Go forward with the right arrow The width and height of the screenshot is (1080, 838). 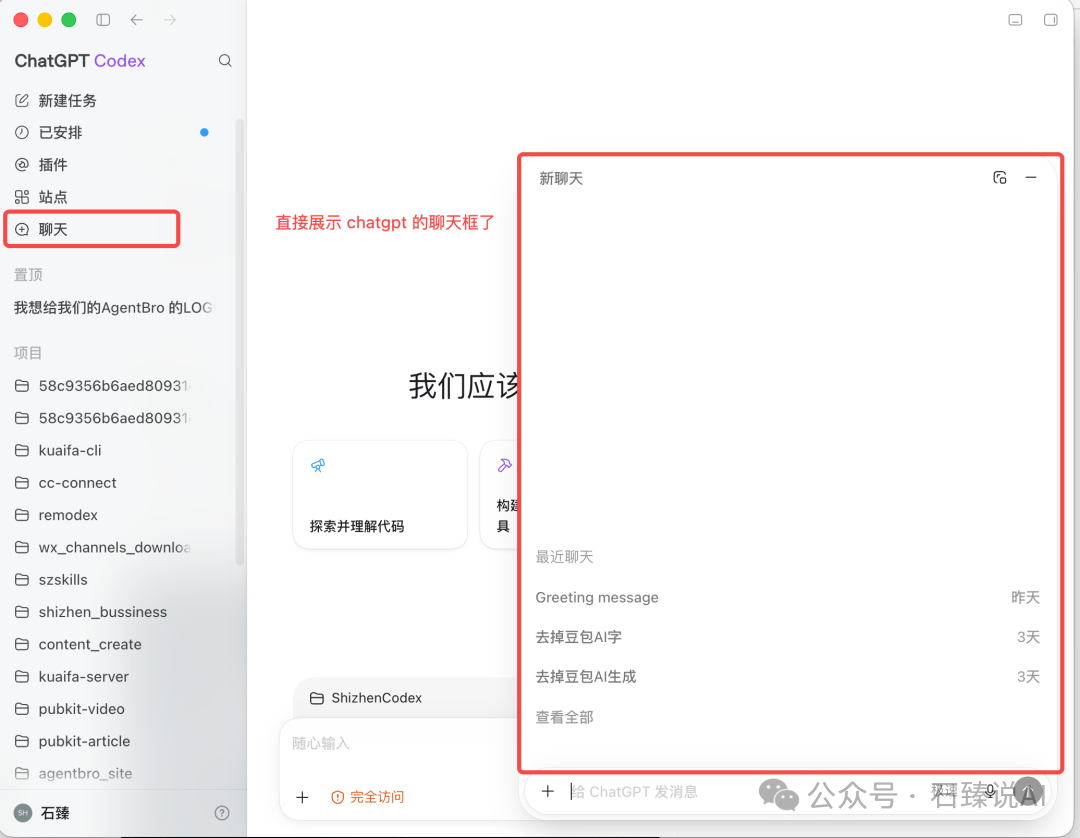[169, 20]
